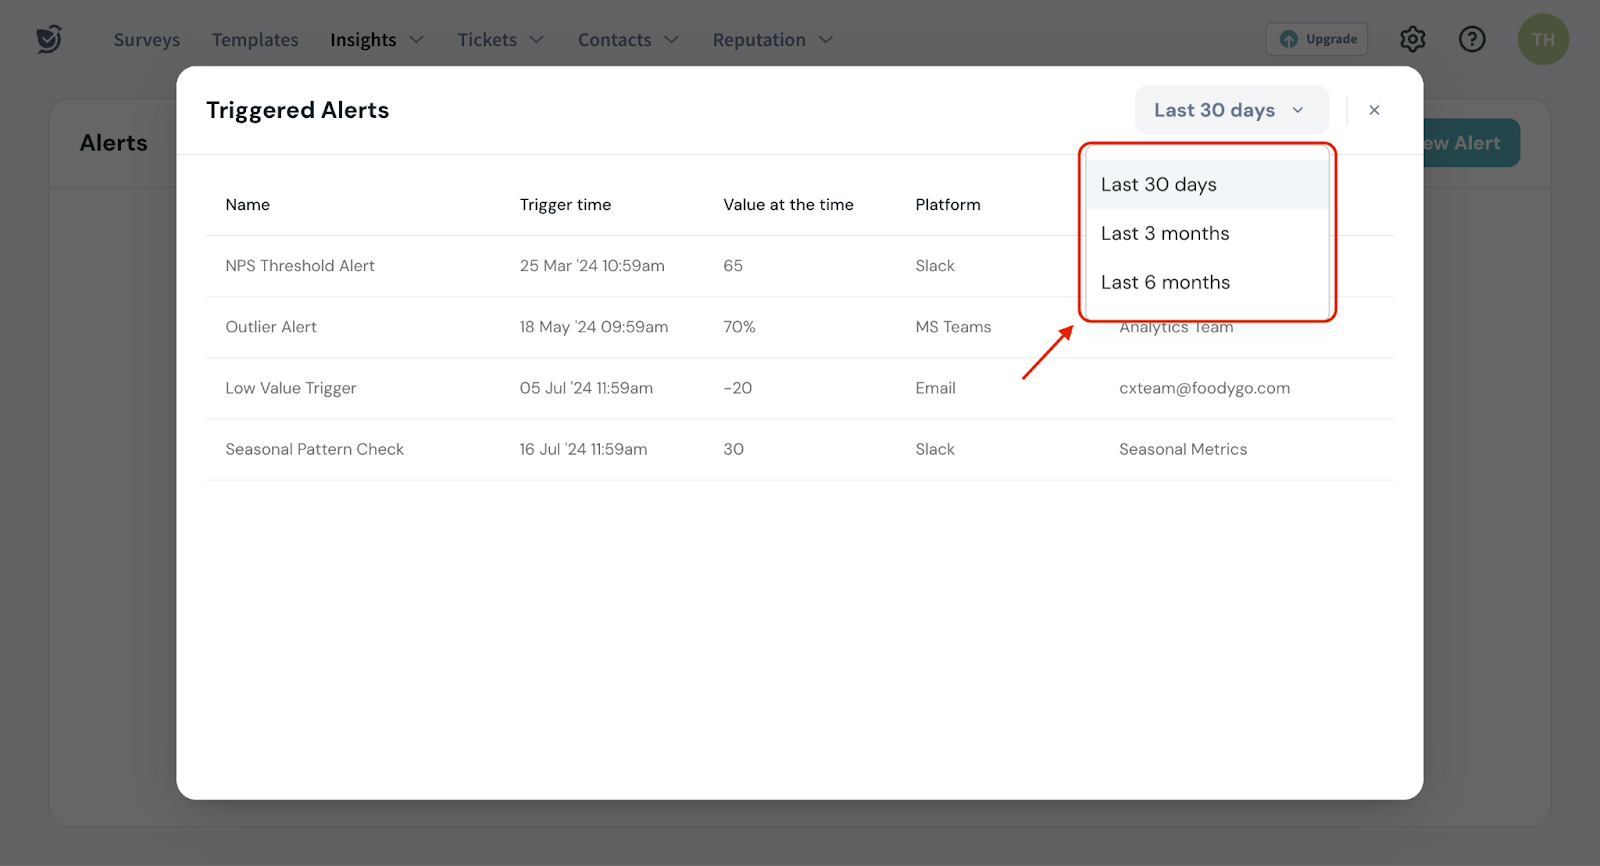1600x866 pixels.
Task: Expand the Reputation menu
Action: click(x=772, y=40)
